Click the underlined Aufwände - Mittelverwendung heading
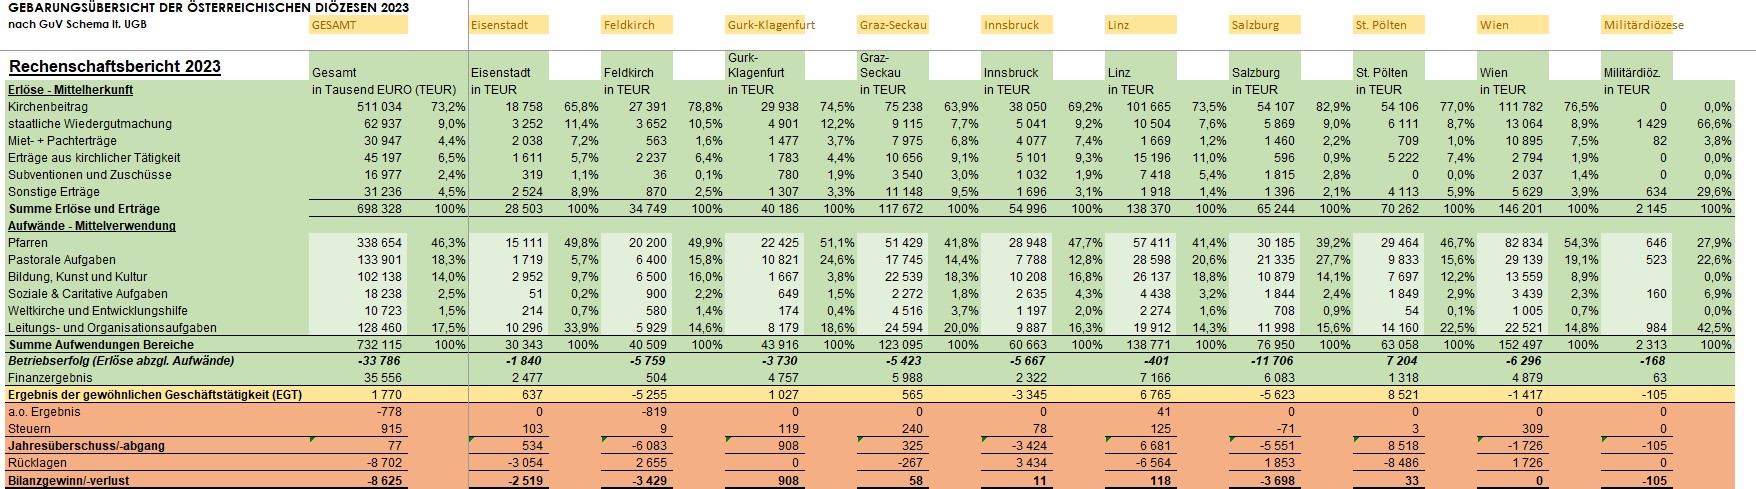 click(92, 226)
